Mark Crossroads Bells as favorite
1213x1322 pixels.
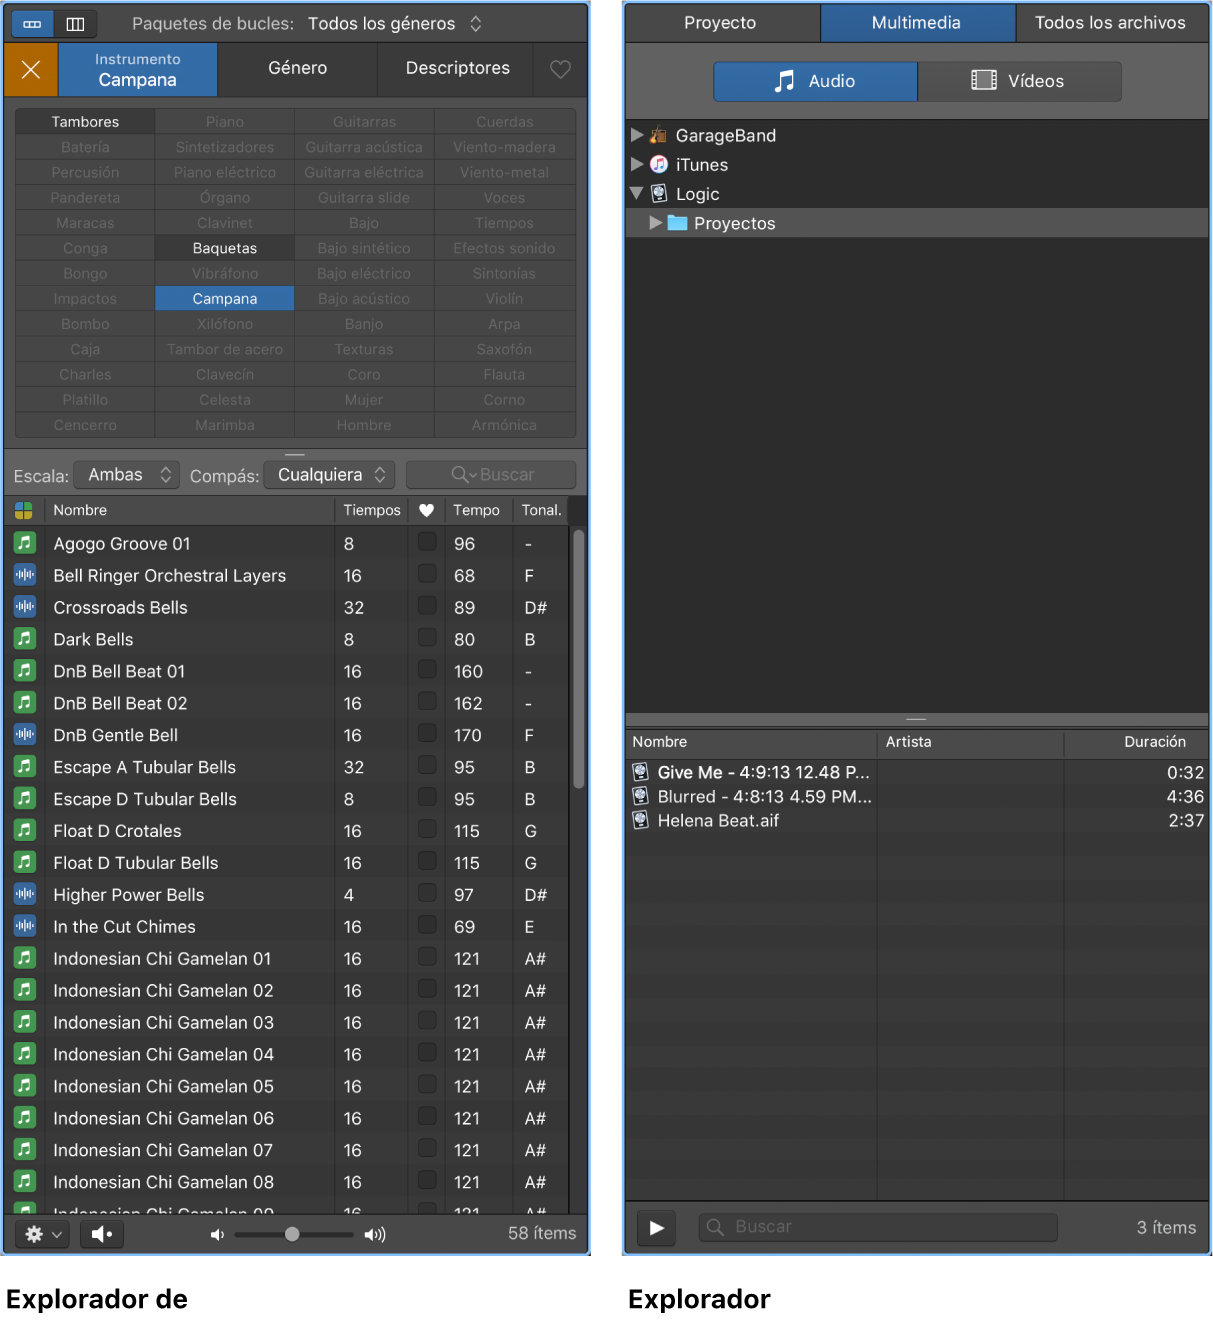[427, 605]
